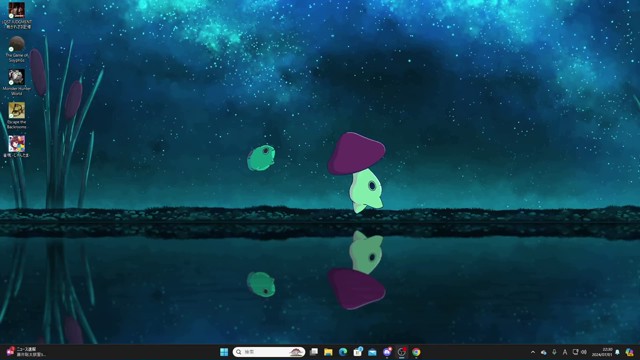Switch the IME input mode indicator A

(565, 352)
